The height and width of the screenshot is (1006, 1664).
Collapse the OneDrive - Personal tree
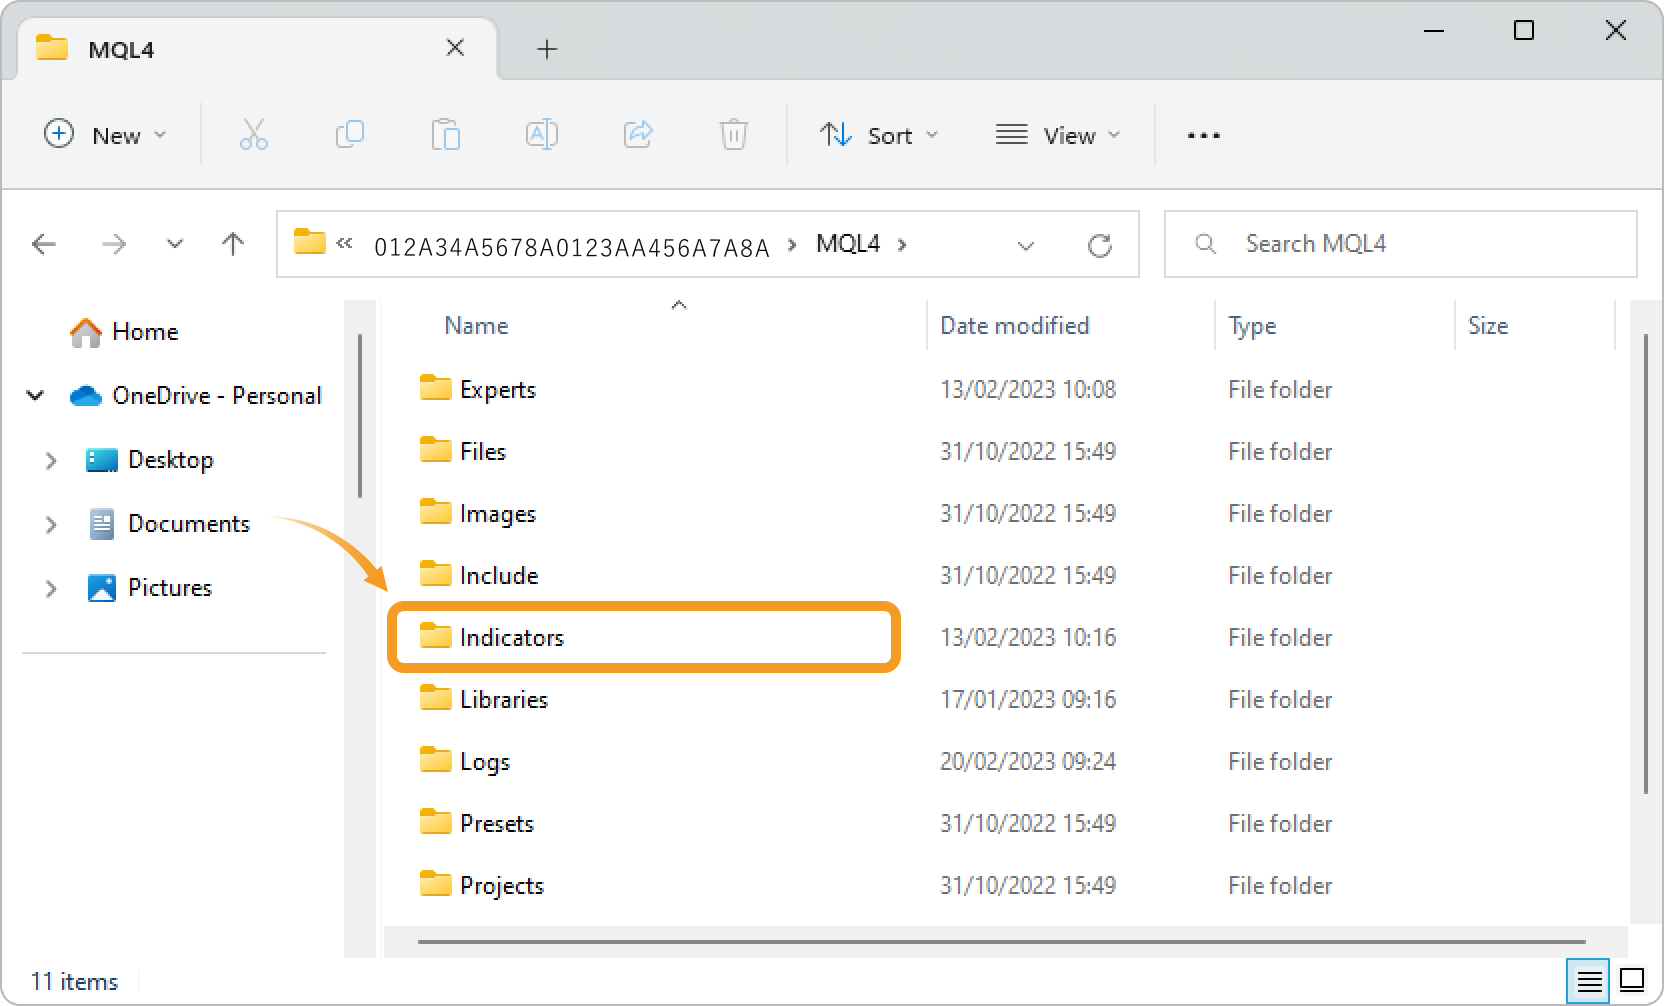pos(35,396)
